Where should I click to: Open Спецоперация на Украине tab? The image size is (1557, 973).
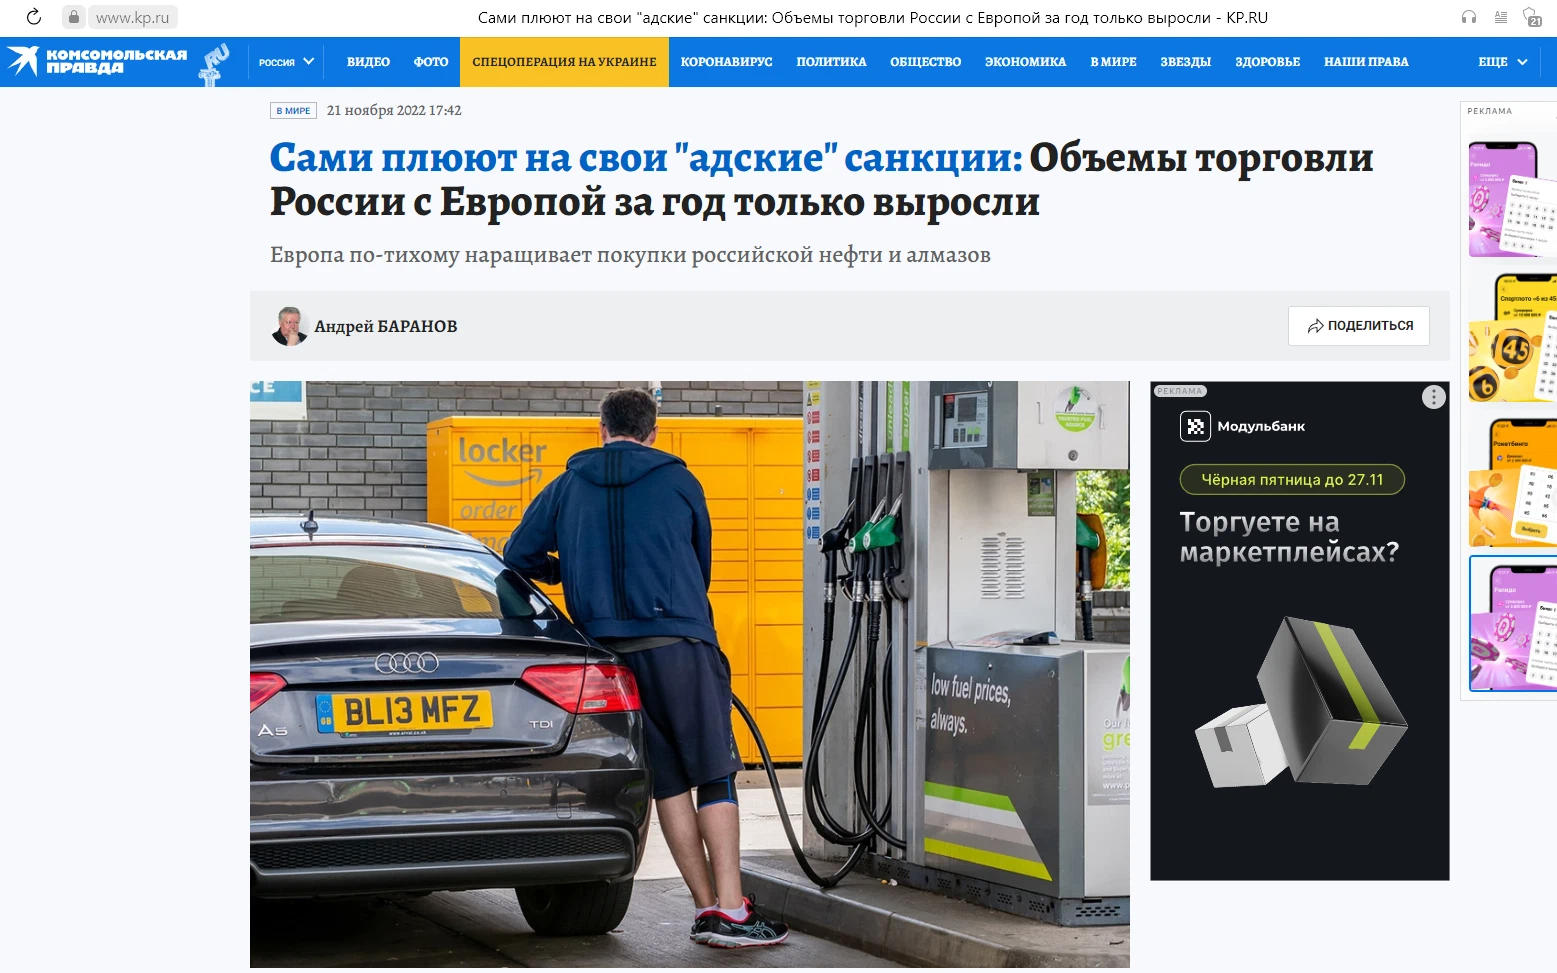pyautogui.click(x=564, y=62)
